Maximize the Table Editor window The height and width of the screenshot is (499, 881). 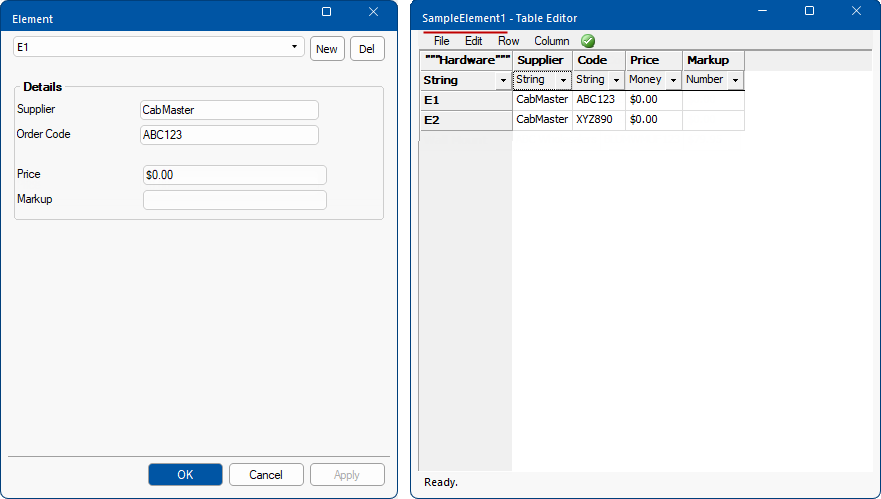pos(809,11)
